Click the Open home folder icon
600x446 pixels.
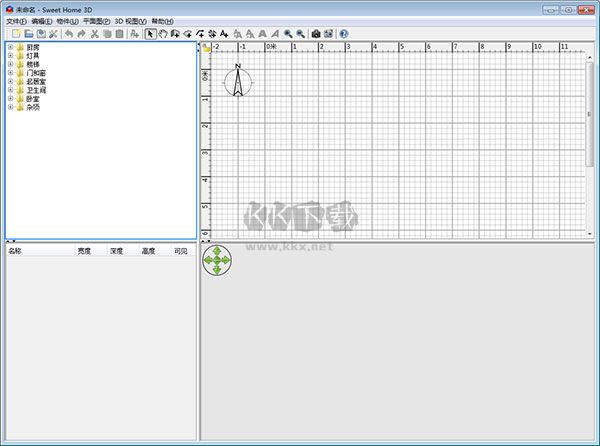(x=28, y=33)
